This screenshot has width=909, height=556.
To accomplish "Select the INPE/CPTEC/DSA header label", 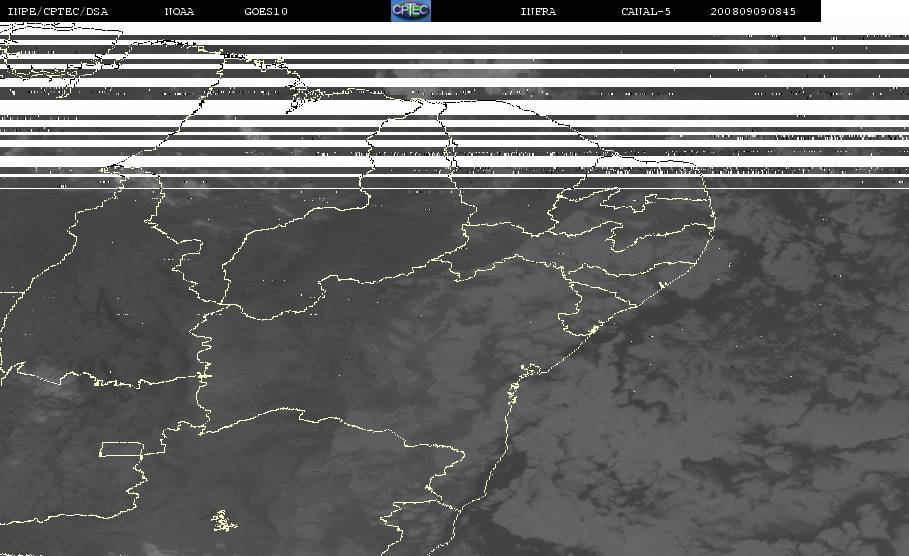I will pos(57,12).
